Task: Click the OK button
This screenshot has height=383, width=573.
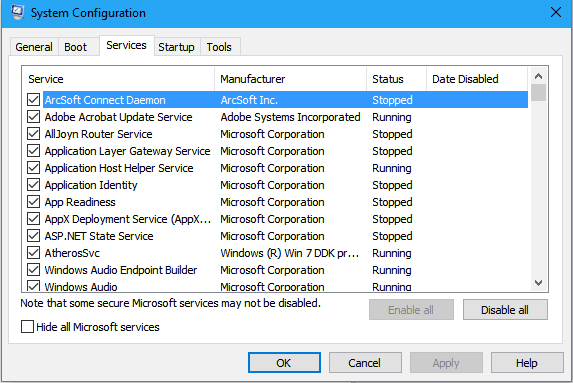Action: pos(284,363)
